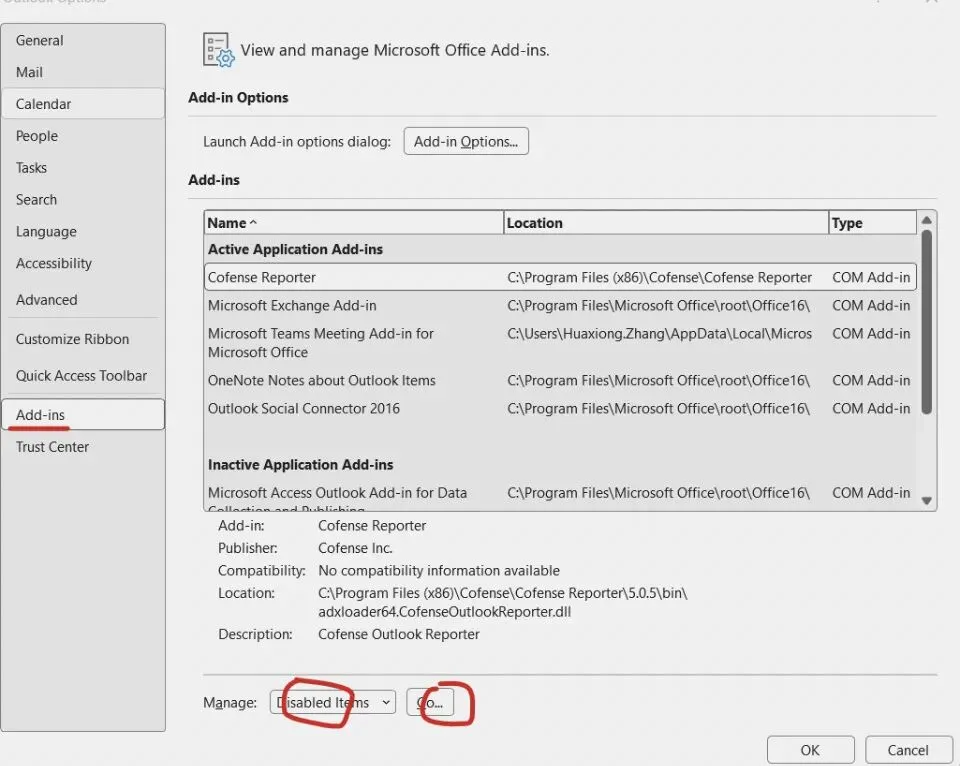This screenshot has height=766, width=960.
Task: Click COM Add-in type for Outlook Social Connector
Action: coord(871,408)
